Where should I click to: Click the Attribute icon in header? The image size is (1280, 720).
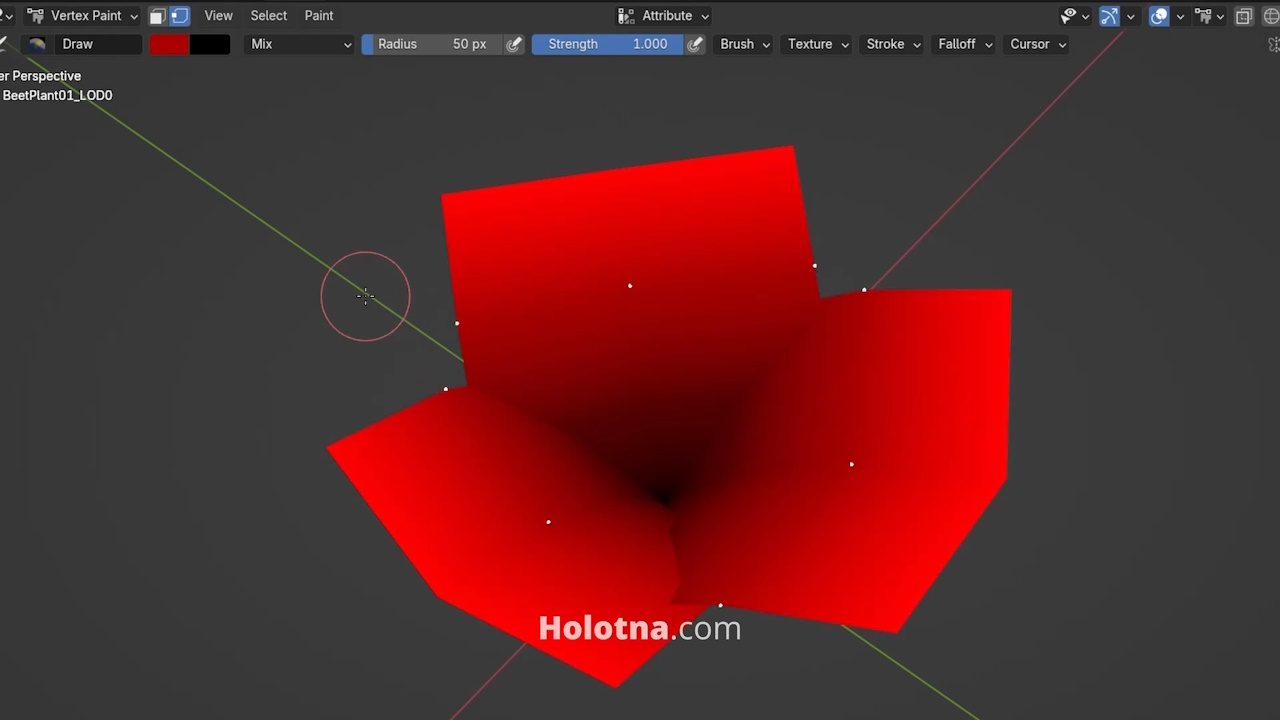626,16
